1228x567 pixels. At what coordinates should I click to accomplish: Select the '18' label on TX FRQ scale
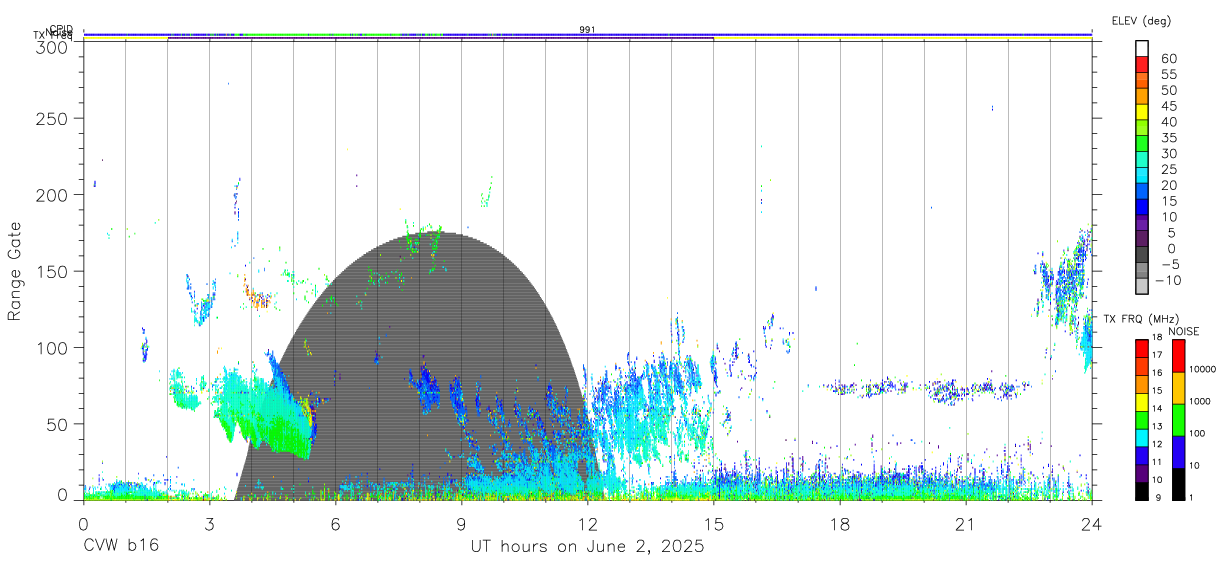[1157, 337]
